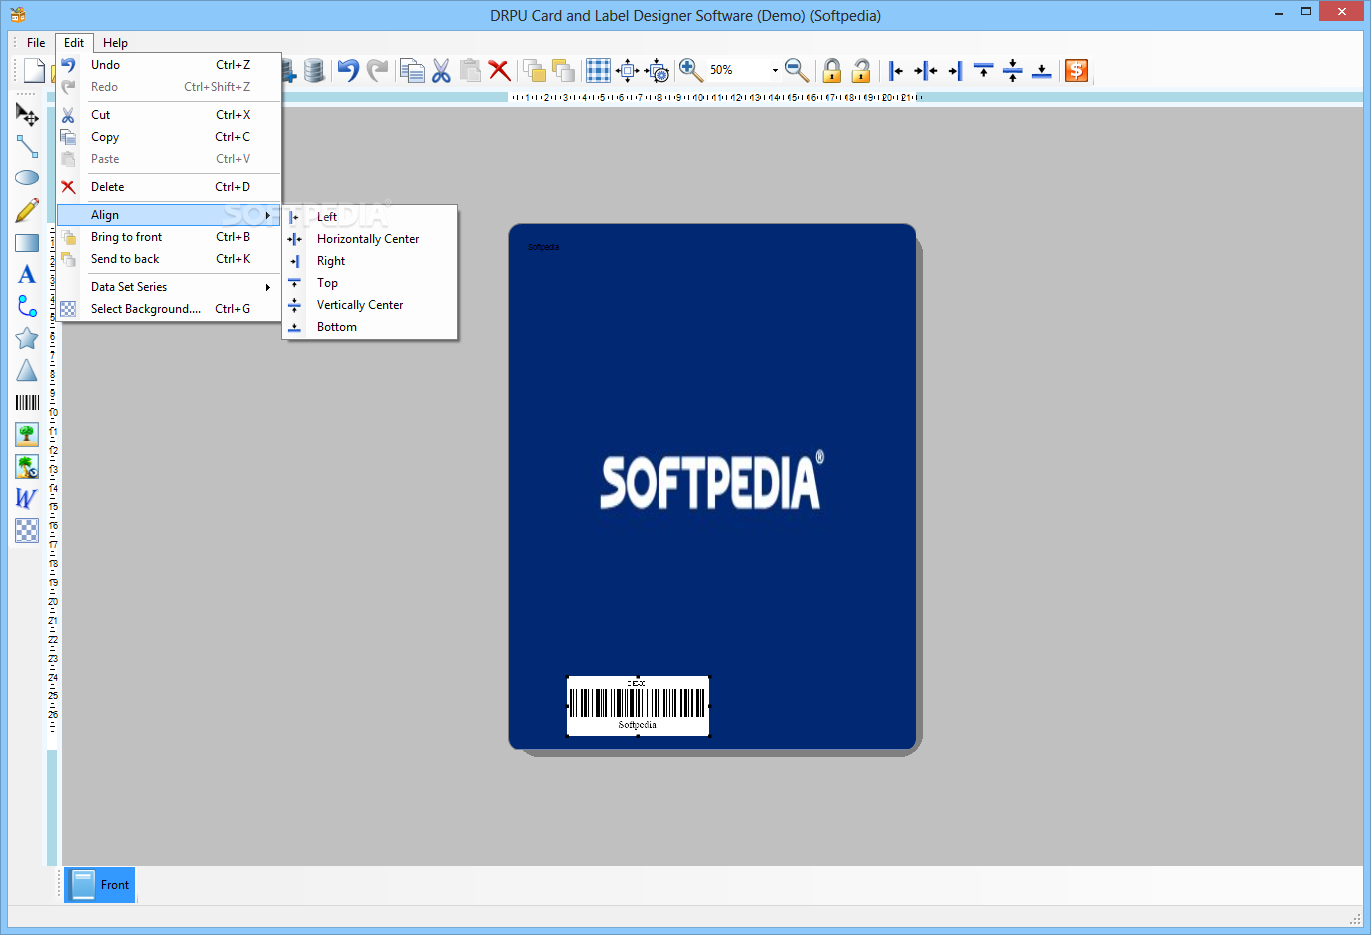Screen dimensions: 1371x935
Task: Select the Pencil tool
Action: pyautogui.click(x=27, y=210)
